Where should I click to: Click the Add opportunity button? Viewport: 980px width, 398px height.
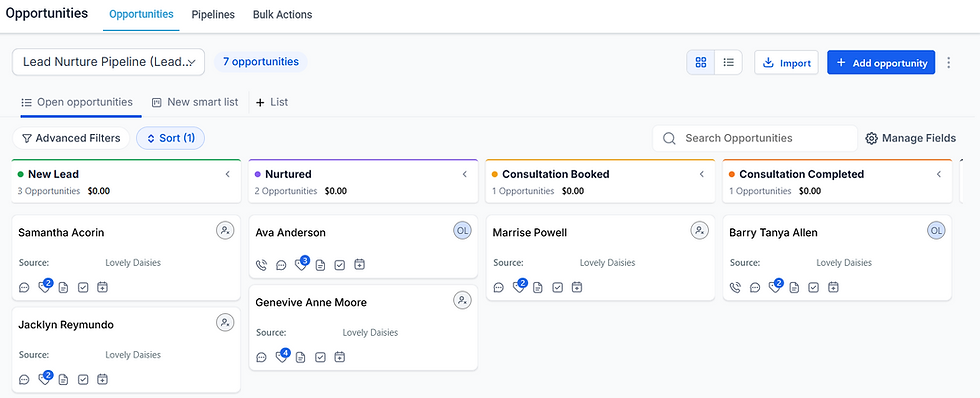pos(881,62)
